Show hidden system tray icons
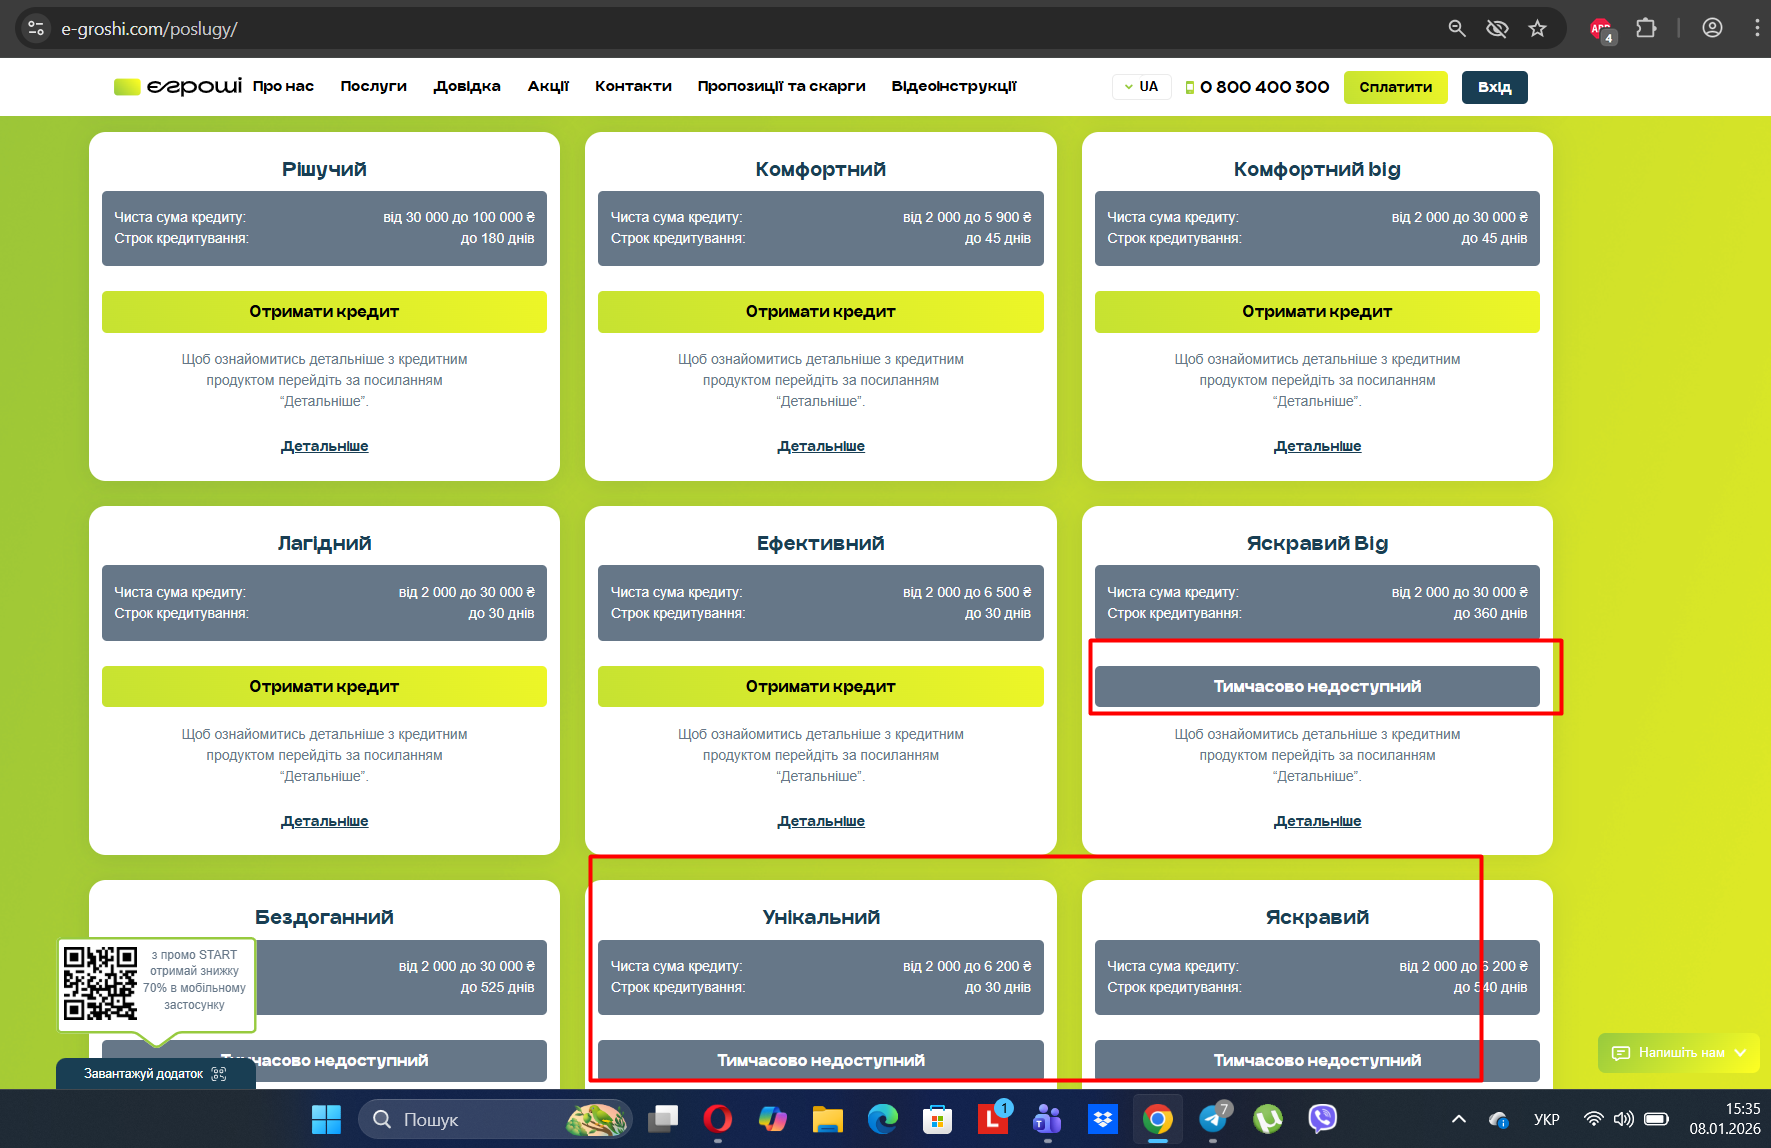The width and height of the screenshot is (1771, 1148). coord(1459,1119)
